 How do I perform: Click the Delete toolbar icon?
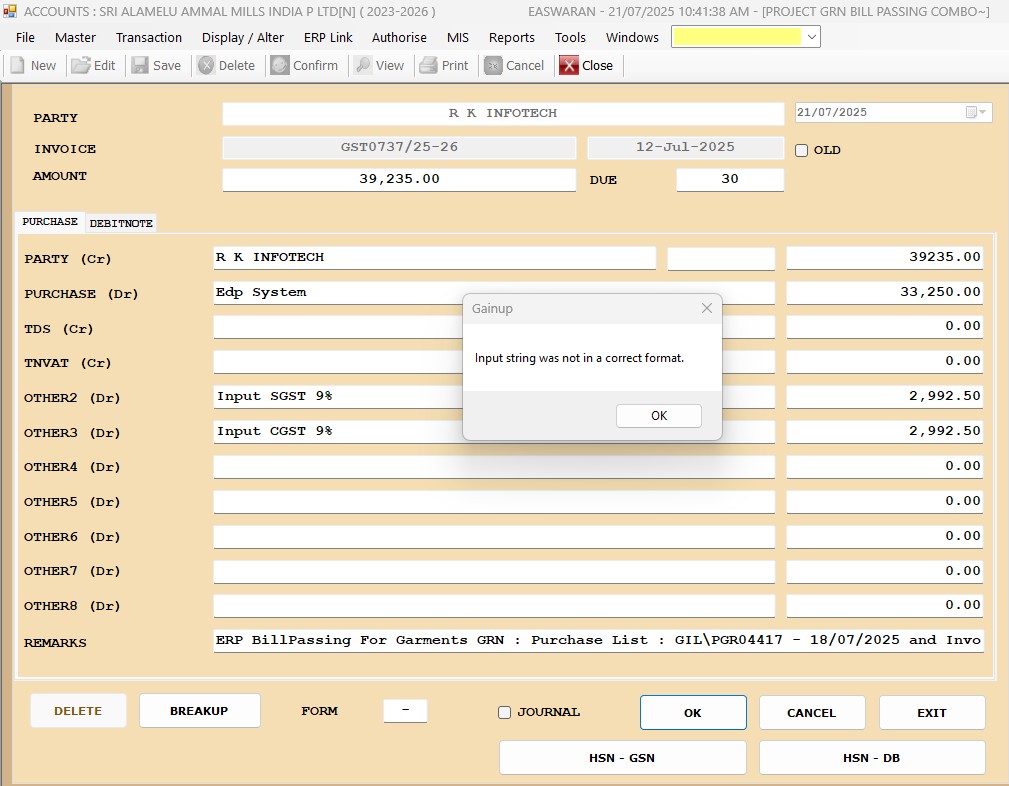(206, 65)
